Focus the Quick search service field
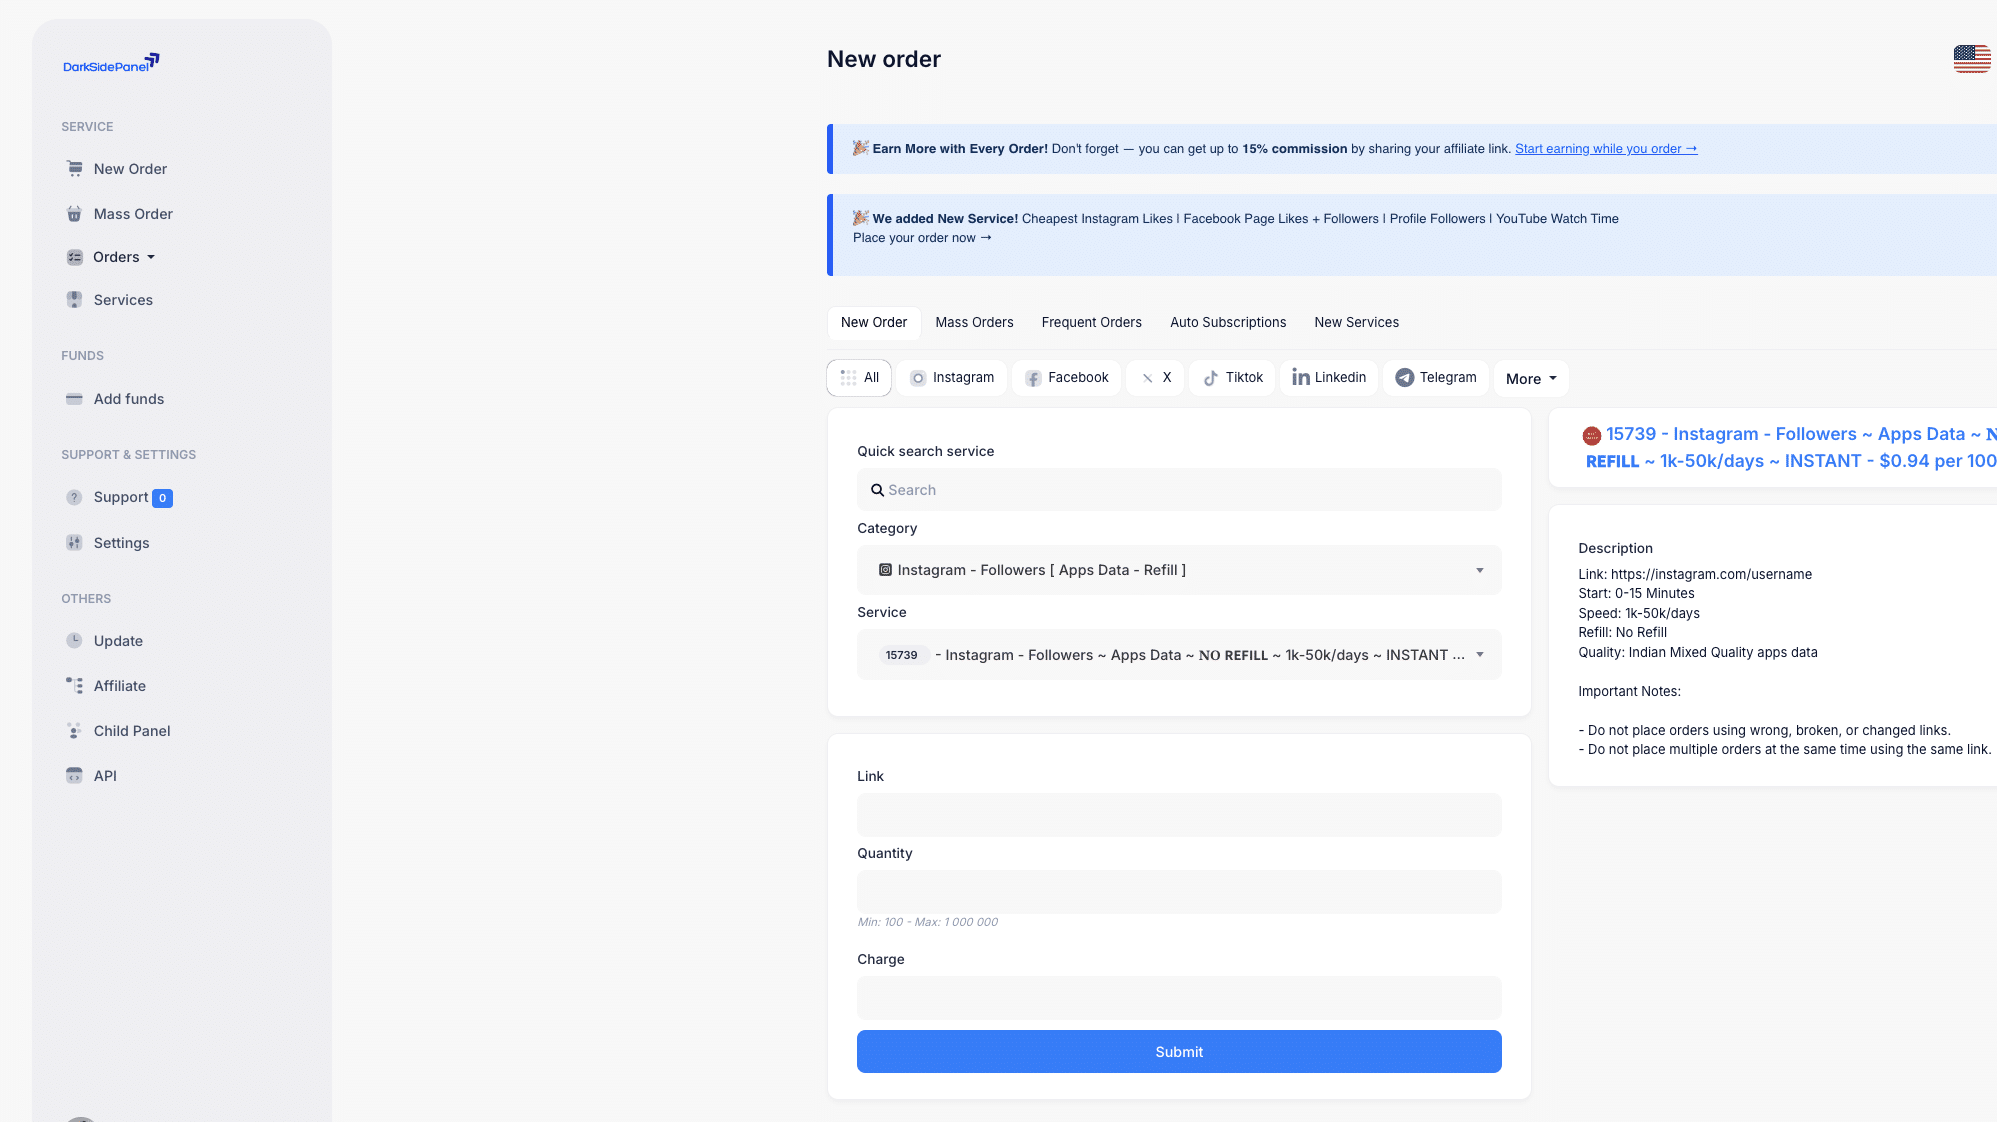Screen dimensions: 1997x1122 click(x=1178, y=490)
